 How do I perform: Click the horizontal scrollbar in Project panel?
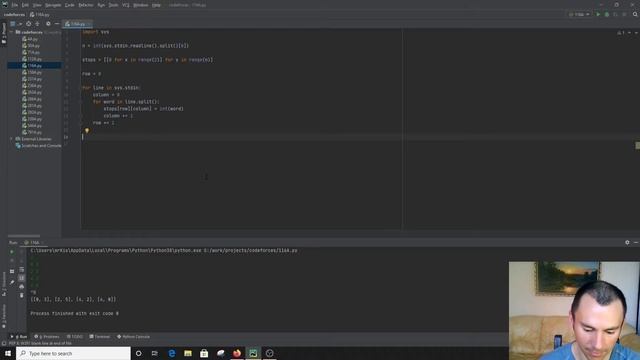[24, 236]
